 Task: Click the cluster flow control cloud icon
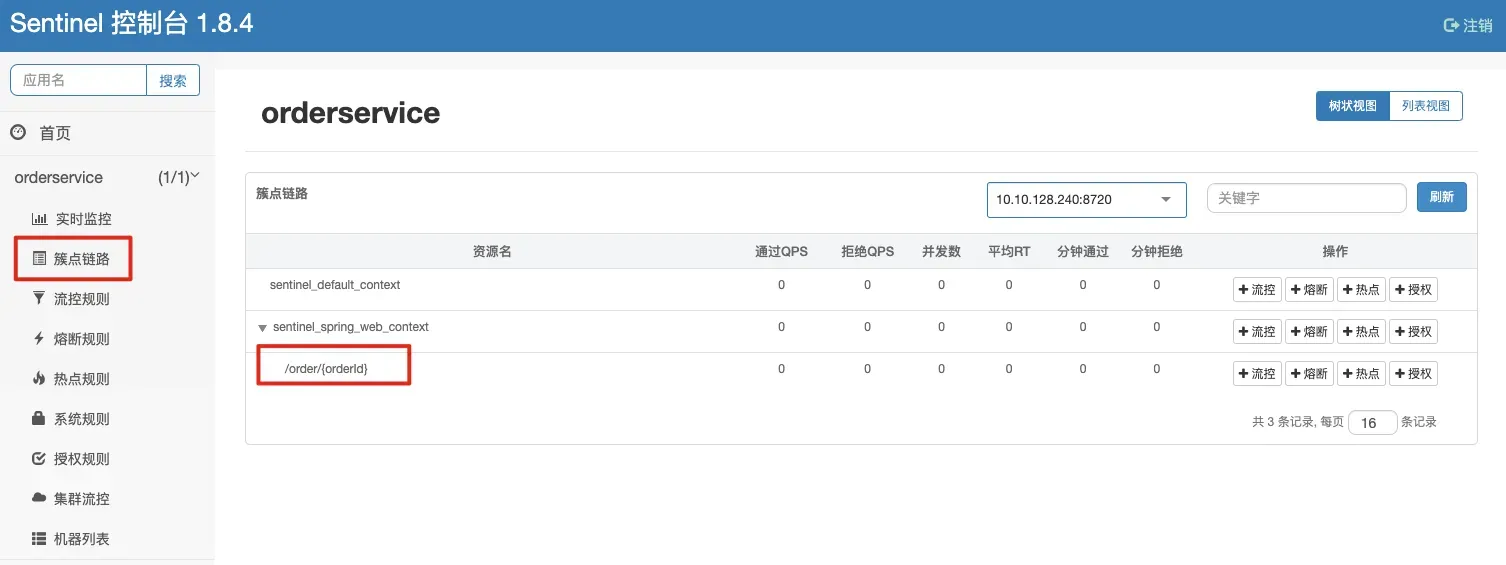click(x=39, y=498)
